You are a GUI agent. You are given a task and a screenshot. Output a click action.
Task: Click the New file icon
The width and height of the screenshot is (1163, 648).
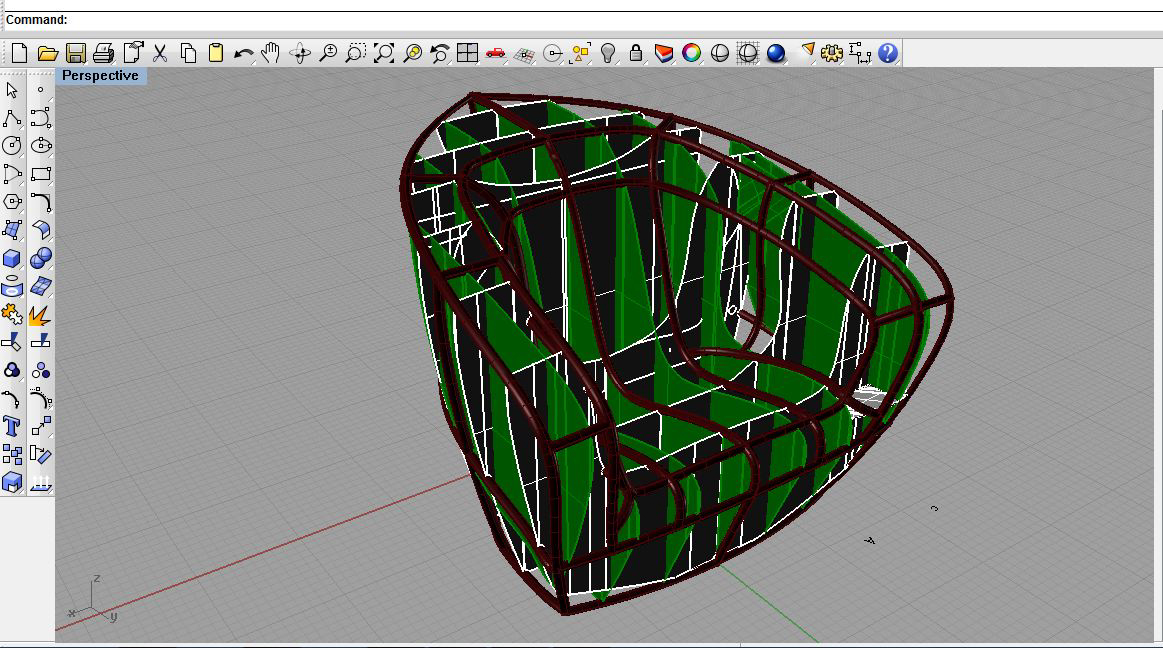20,53
